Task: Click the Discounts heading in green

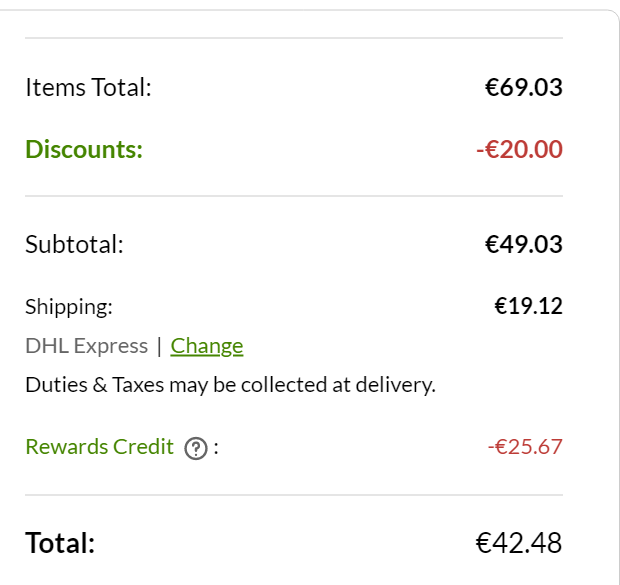Action: click(84, 149)
